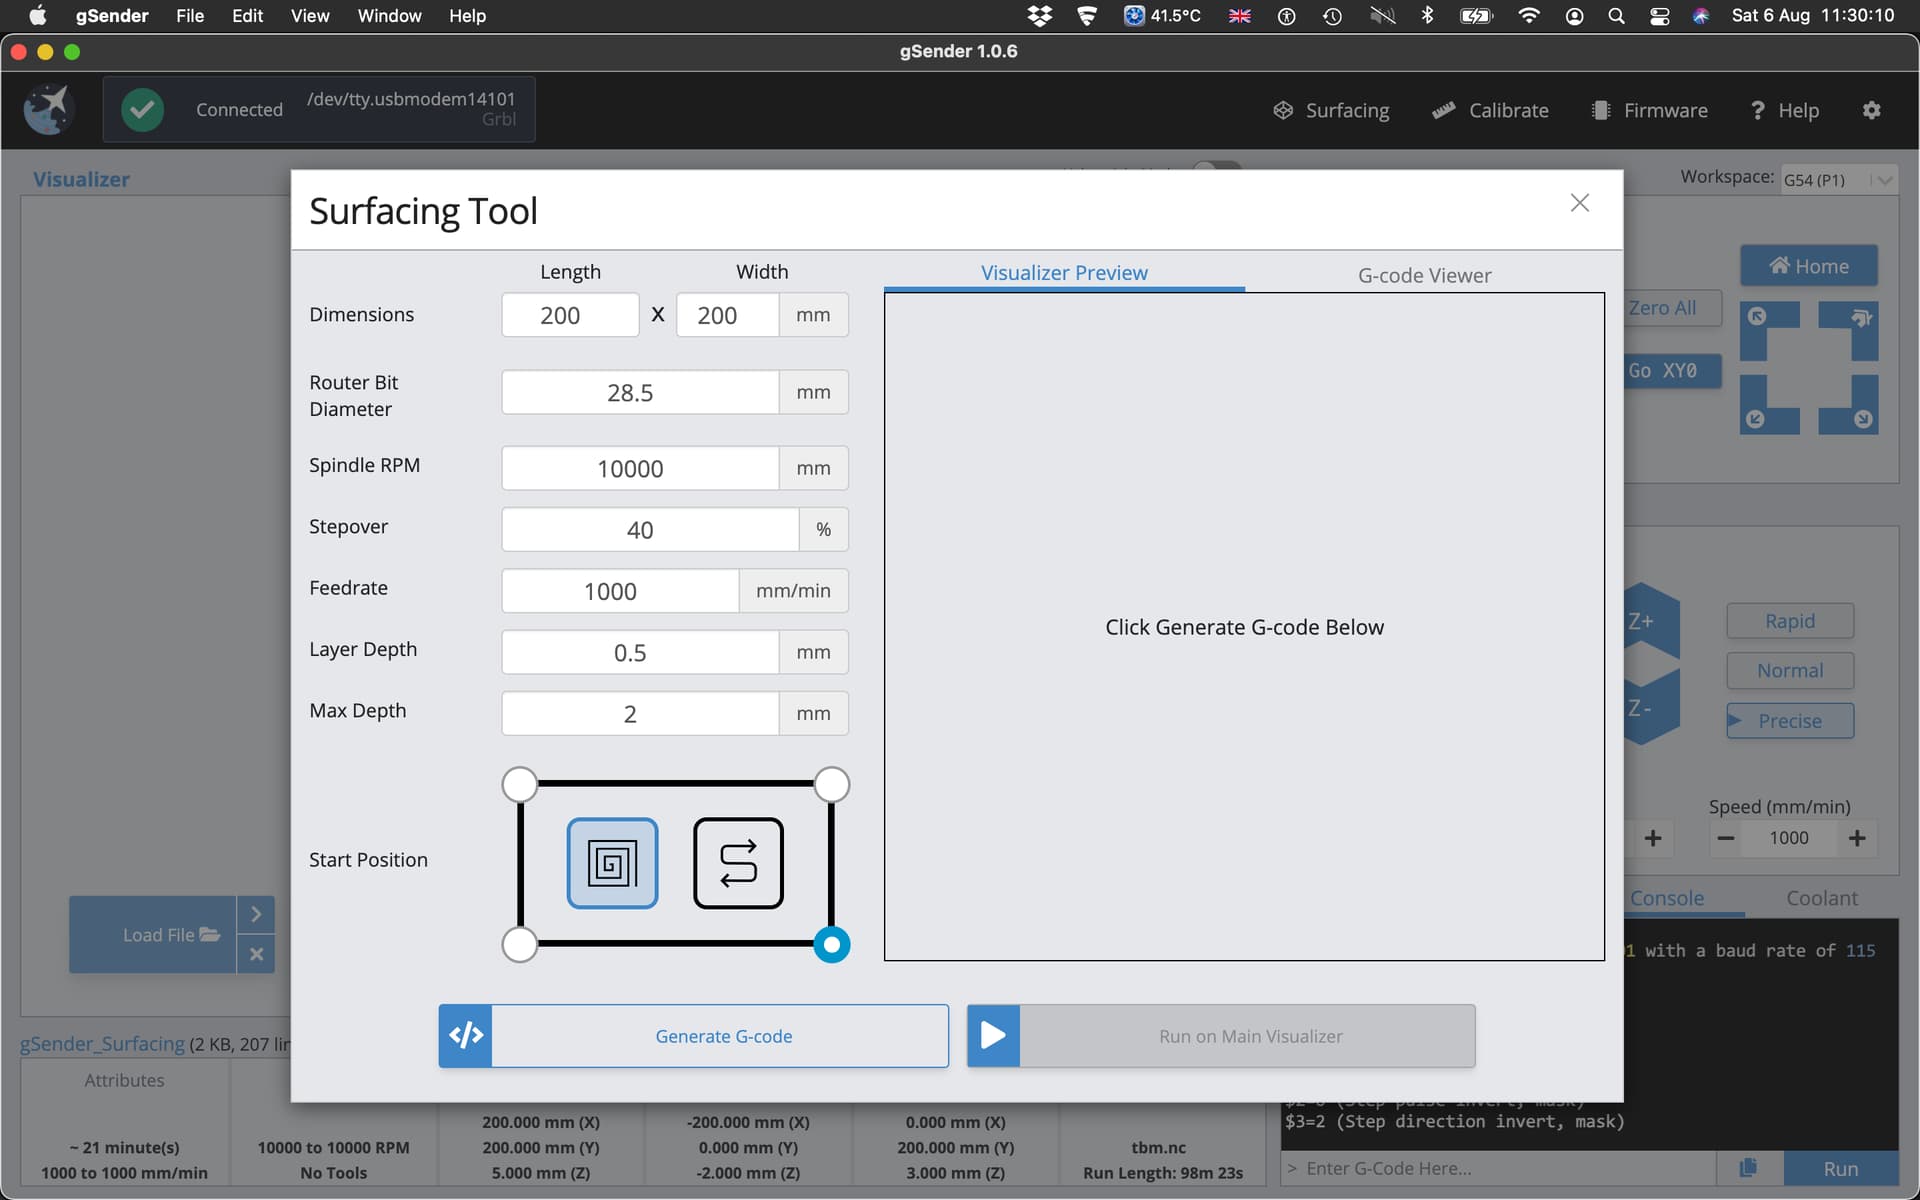Switch to Visualizer Preview tab
This screenshot has width=1920, height=1200.
click(x=1064, y=273)
